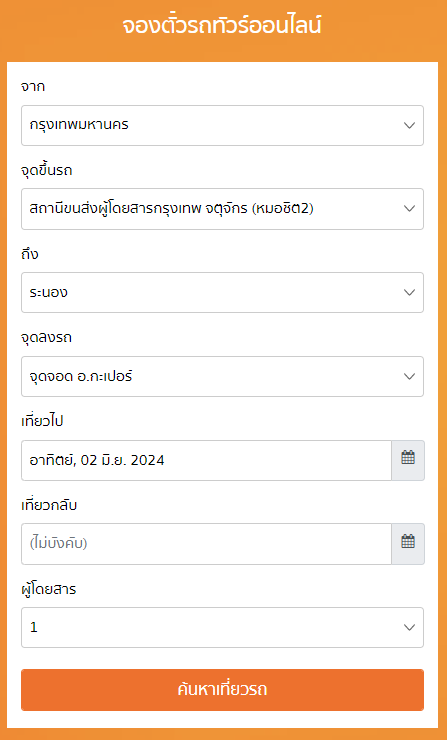The image size is (447, 740).
Task: Open the จุดขึ้นรถ boarding point dropdown
Action: [222, 209]
